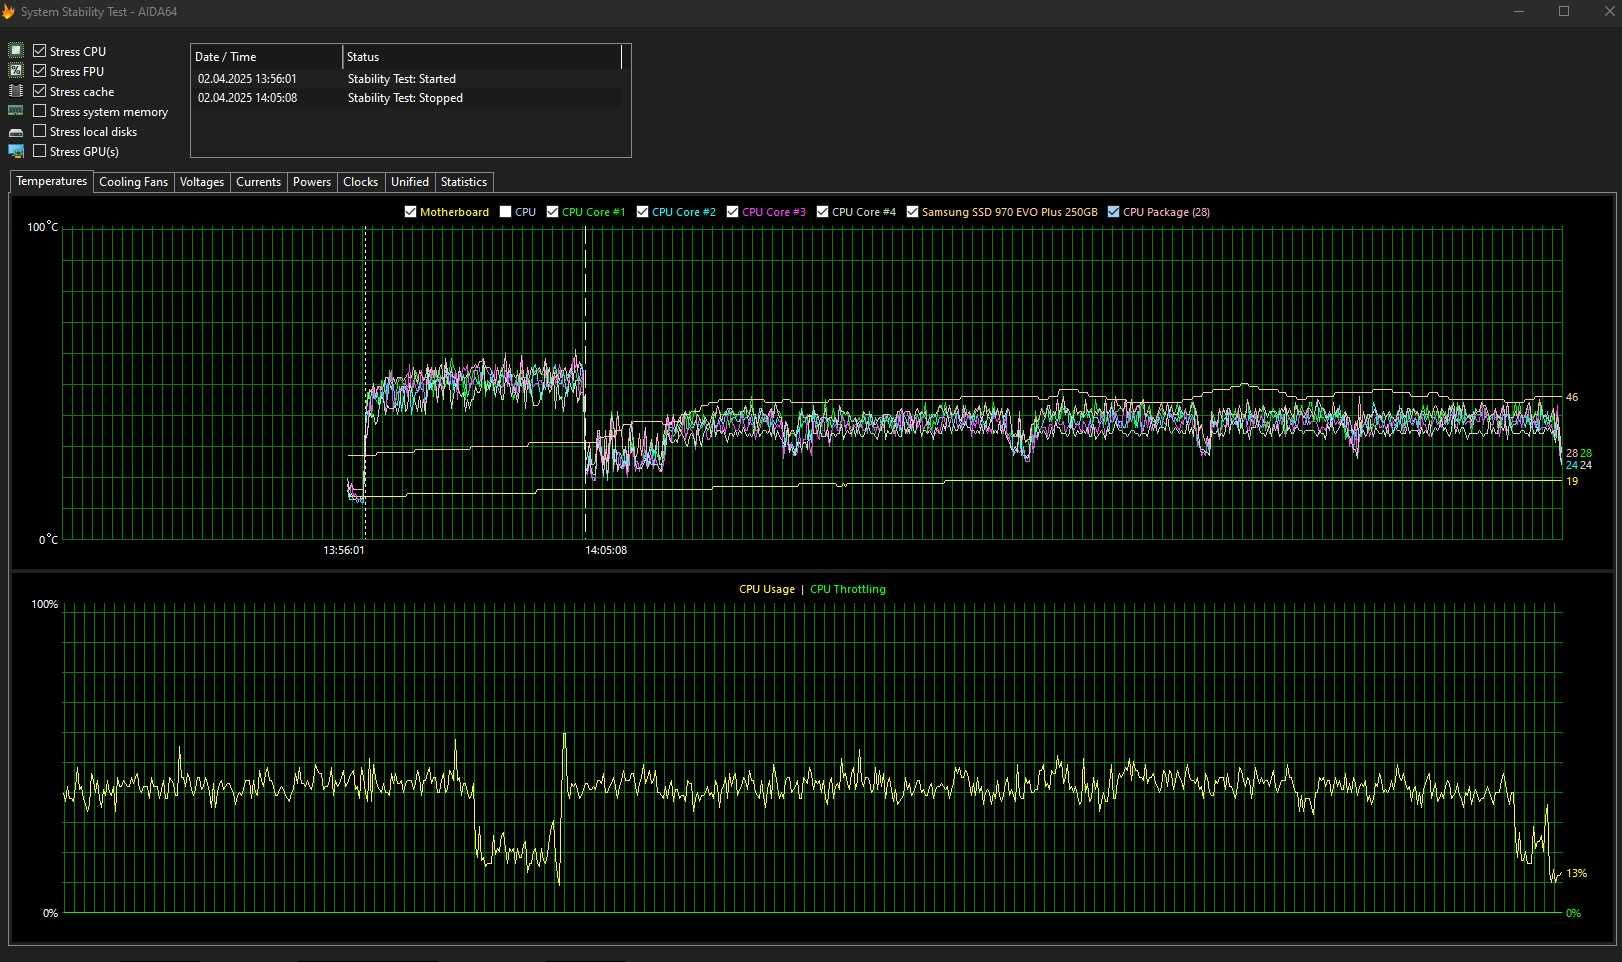Open the Statistics tab
The height and width of the screenshot is (962, 1622).
pyautogui.click(x=464, y=182)
